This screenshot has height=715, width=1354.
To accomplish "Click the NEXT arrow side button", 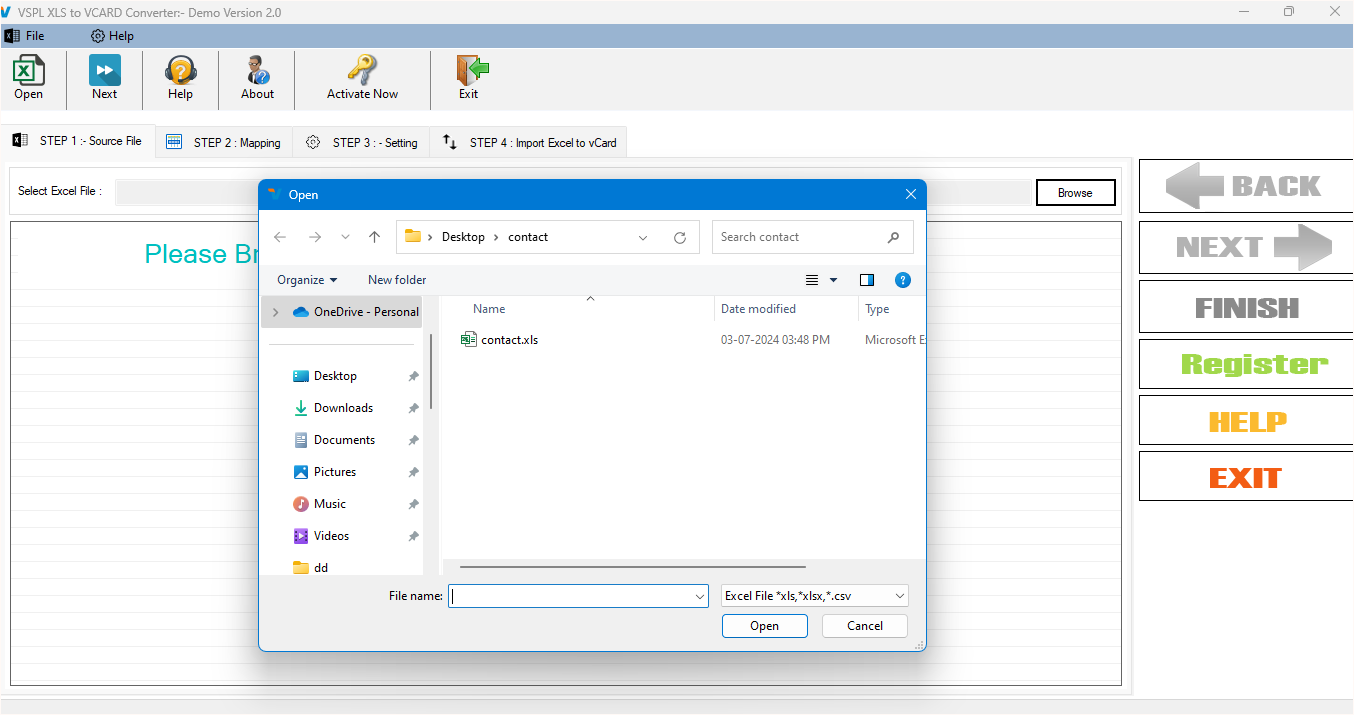I will click(x=1245, y=247).
